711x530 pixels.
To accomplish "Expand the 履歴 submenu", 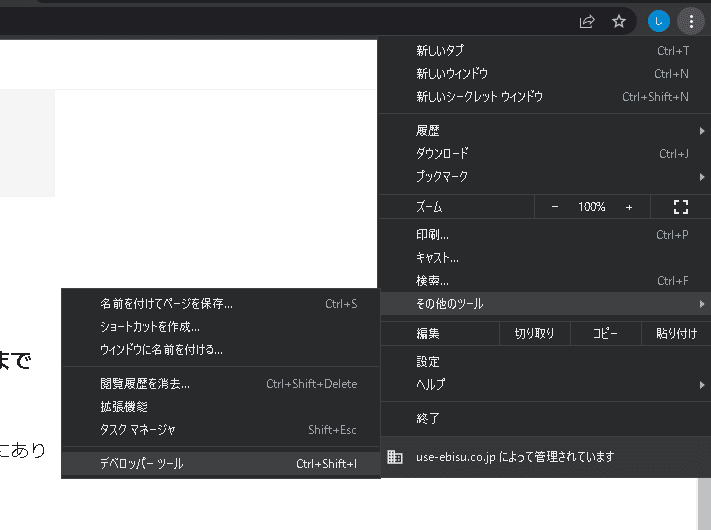I will coord(544,131).
